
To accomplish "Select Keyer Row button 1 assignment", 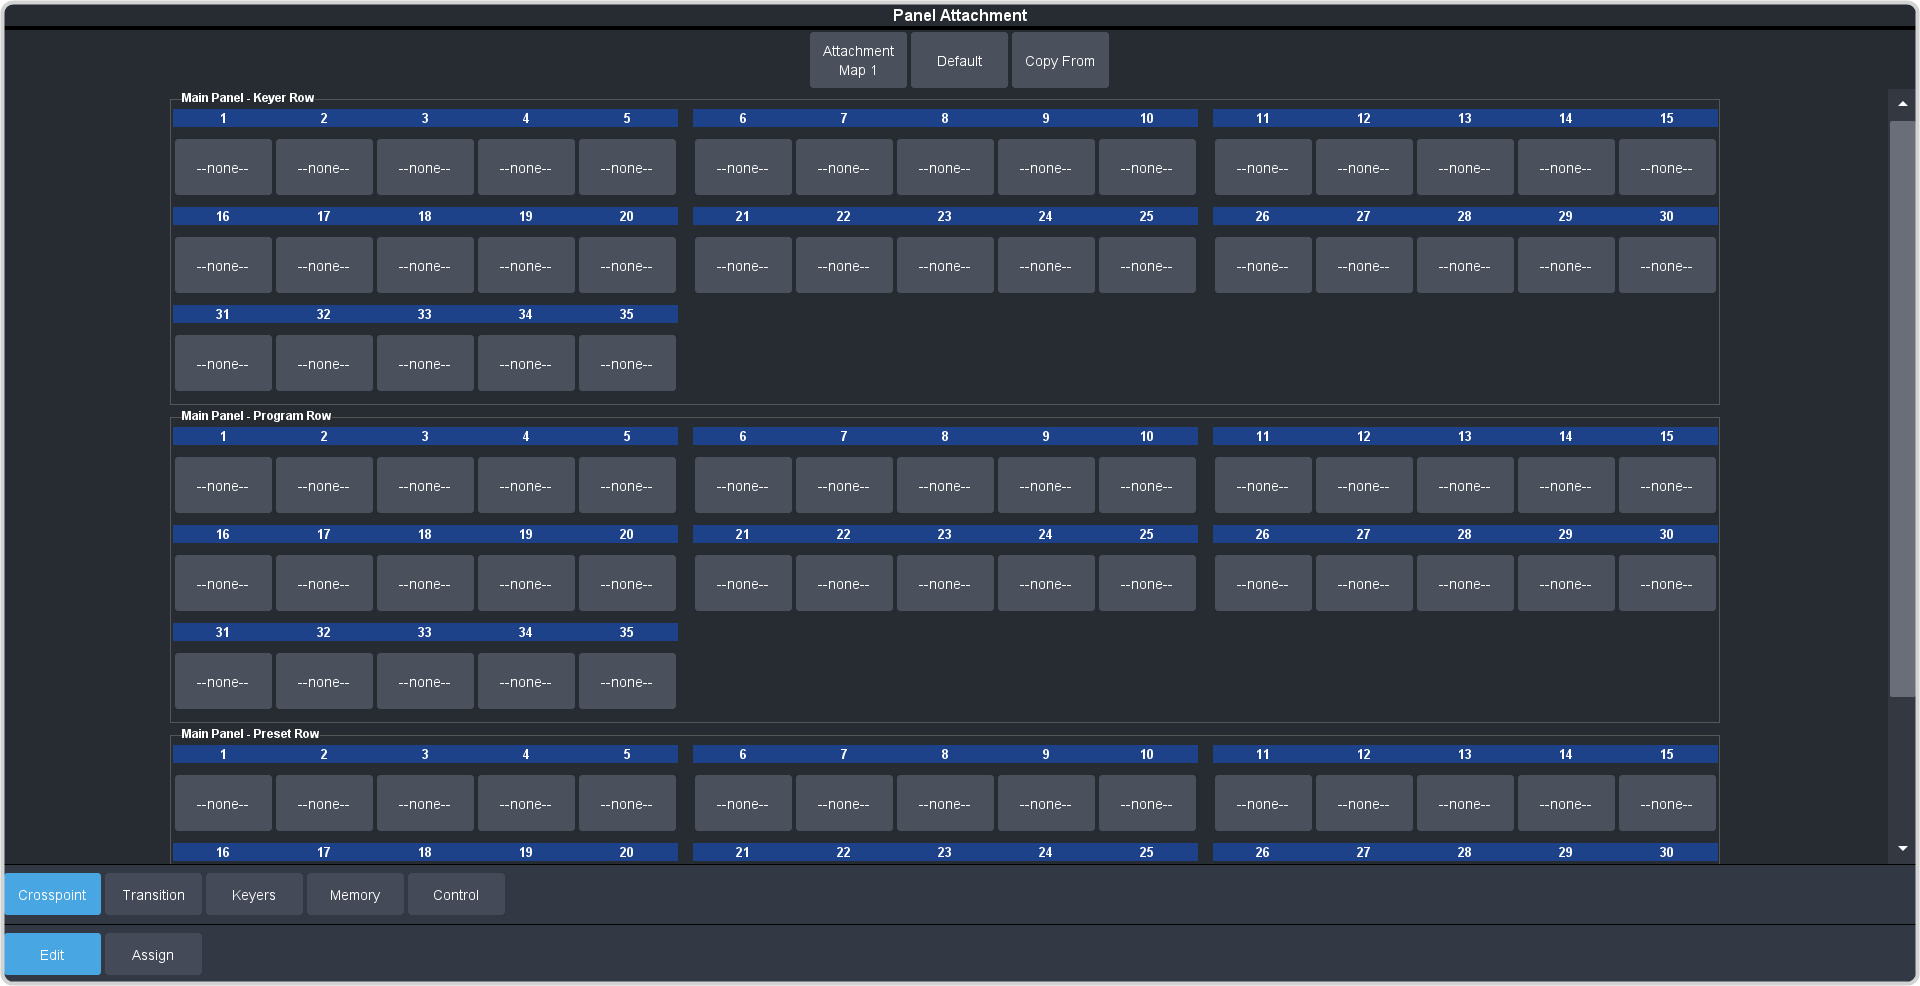I will pos(223,167).
